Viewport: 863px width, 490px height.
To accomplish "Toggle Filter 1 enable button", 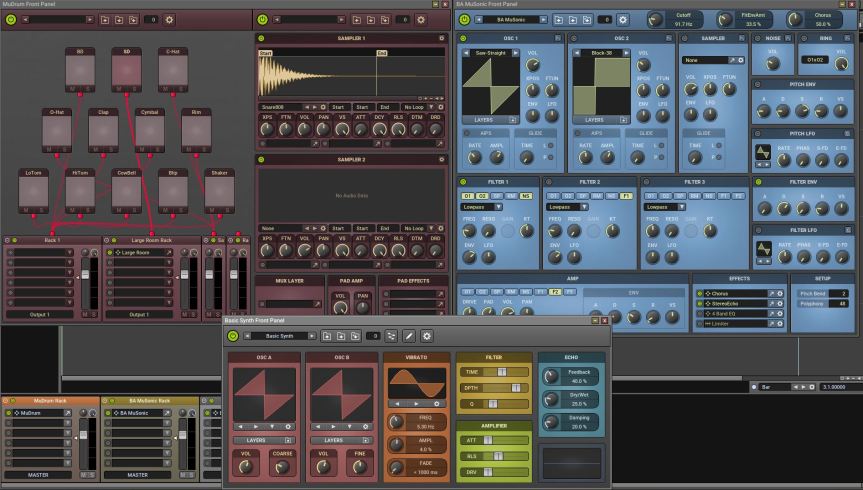I will click(x=463, y=182).
